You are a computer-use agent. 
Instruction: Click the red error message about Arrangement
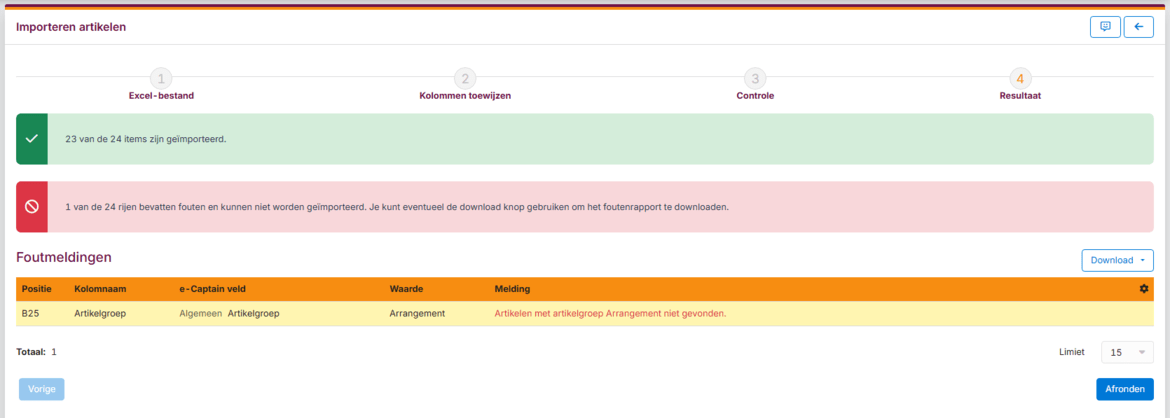(610, 314)
